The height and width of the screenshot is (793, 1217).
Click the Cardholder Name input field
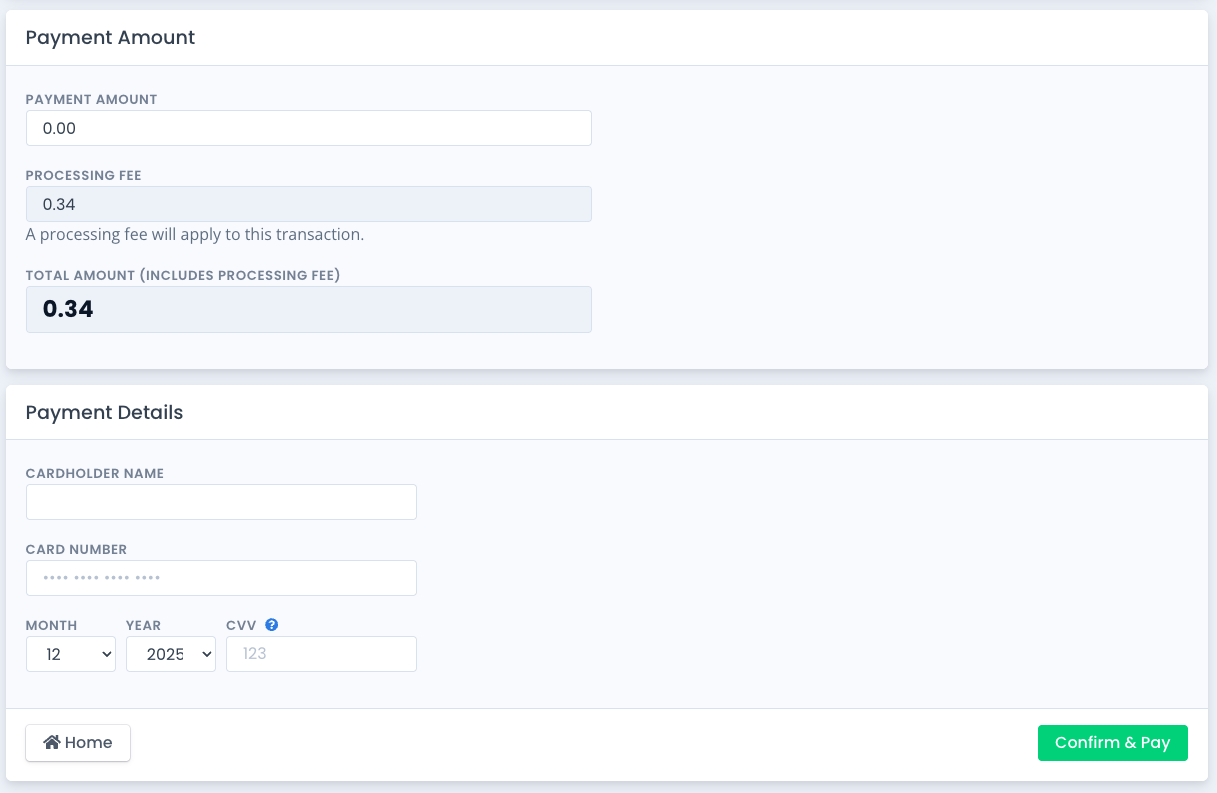221,502
